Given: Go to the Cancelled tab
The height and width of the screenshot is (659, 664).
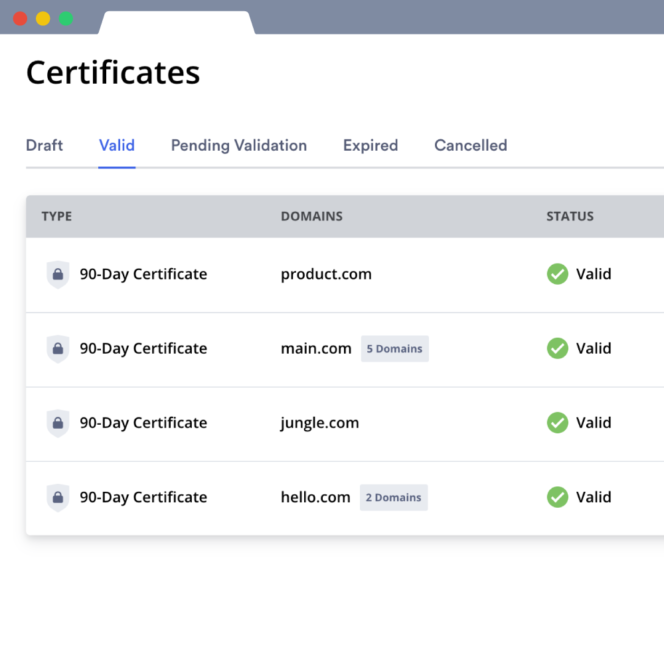Looking at the screenshot, I should 470,145.
